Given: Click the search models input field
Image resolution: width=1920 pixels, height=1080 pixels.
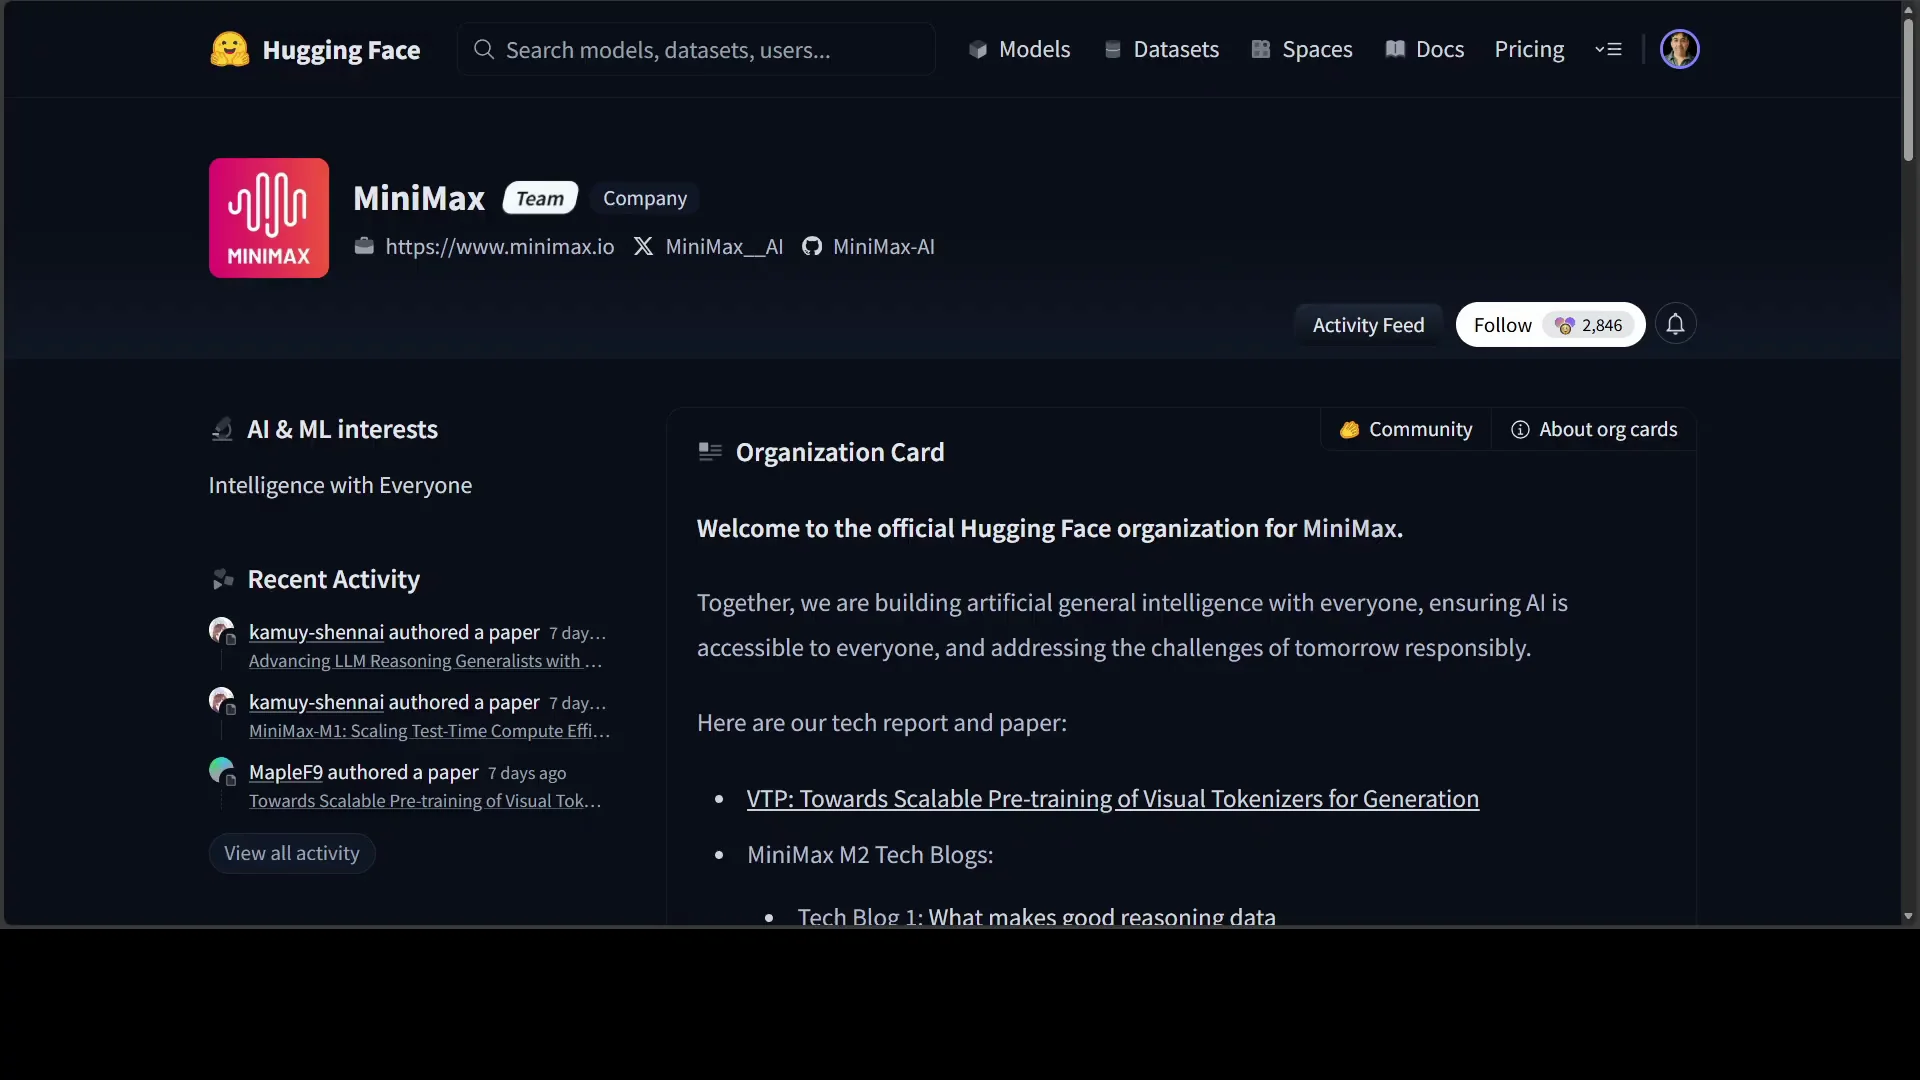Looking at the screenshot, I should coord(696,49).
